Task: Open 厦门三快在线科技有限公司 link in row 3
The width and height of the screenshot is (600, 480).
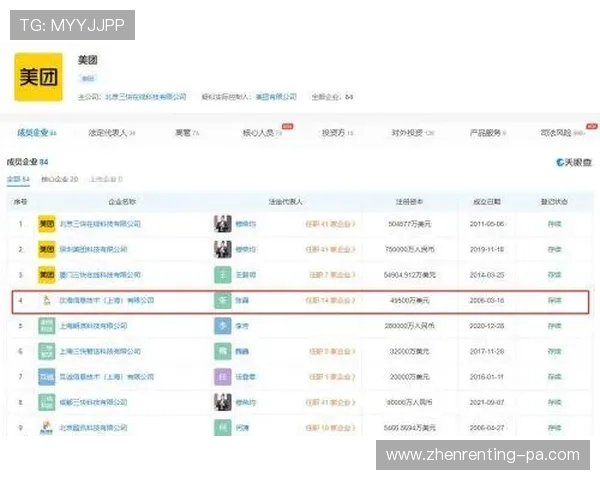Action: click(x=100, y=275)
